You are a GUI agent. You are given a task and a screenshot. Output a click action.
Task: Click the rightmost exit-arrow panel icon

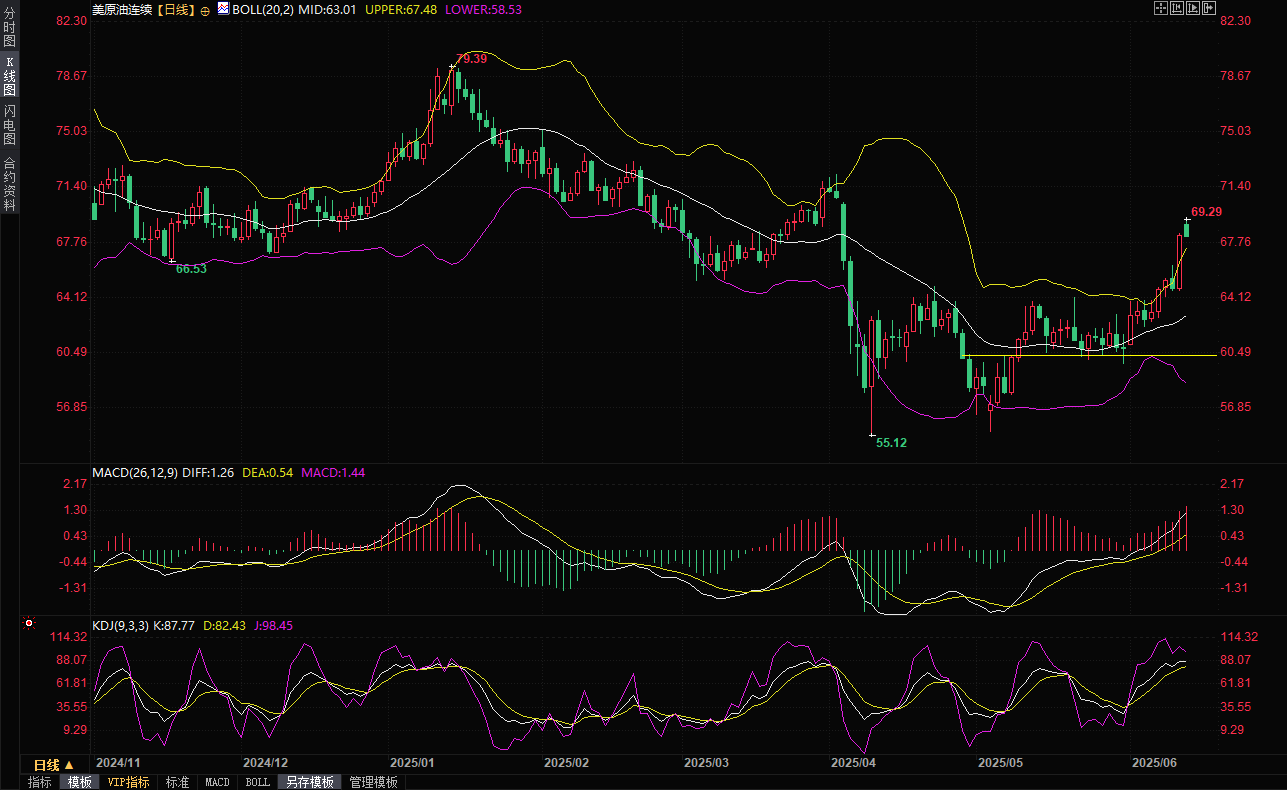1209,8
